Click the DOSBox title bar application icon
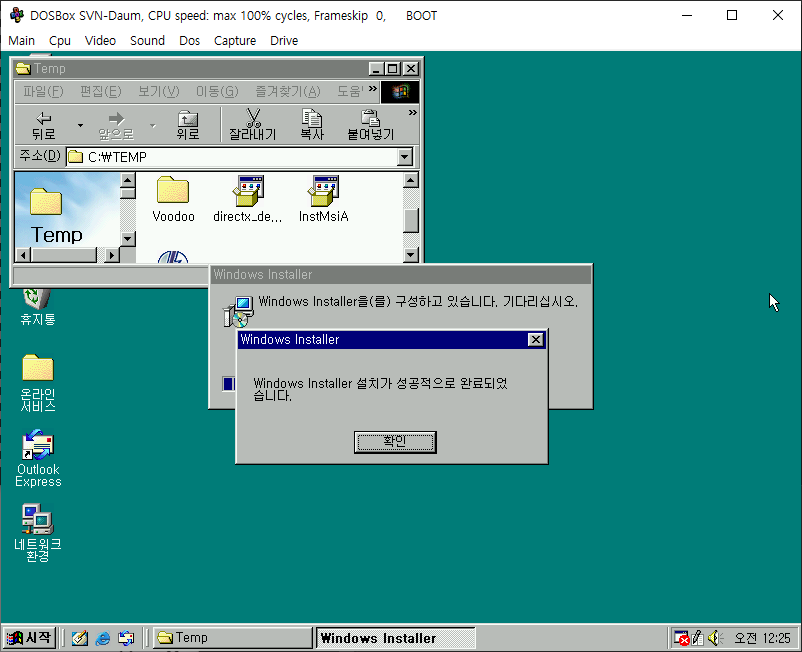 click(17, 15)
